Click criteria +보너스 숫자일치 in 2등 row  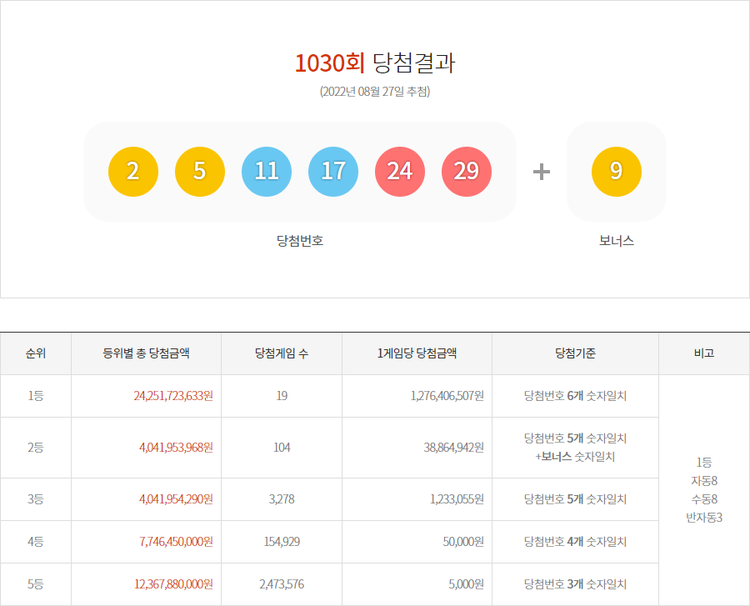tap(575, 457)
